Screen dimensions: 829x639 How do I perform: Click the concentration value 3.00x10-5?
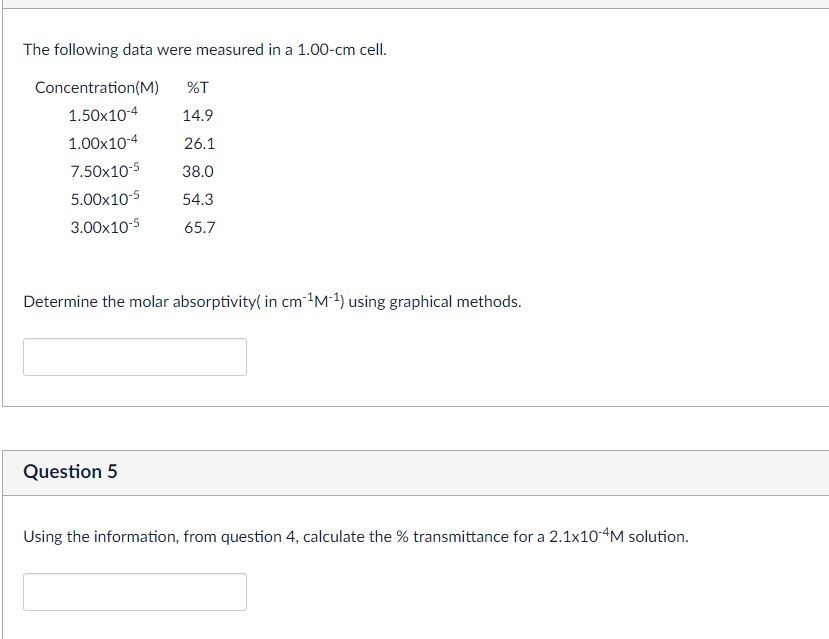(103, 226)
